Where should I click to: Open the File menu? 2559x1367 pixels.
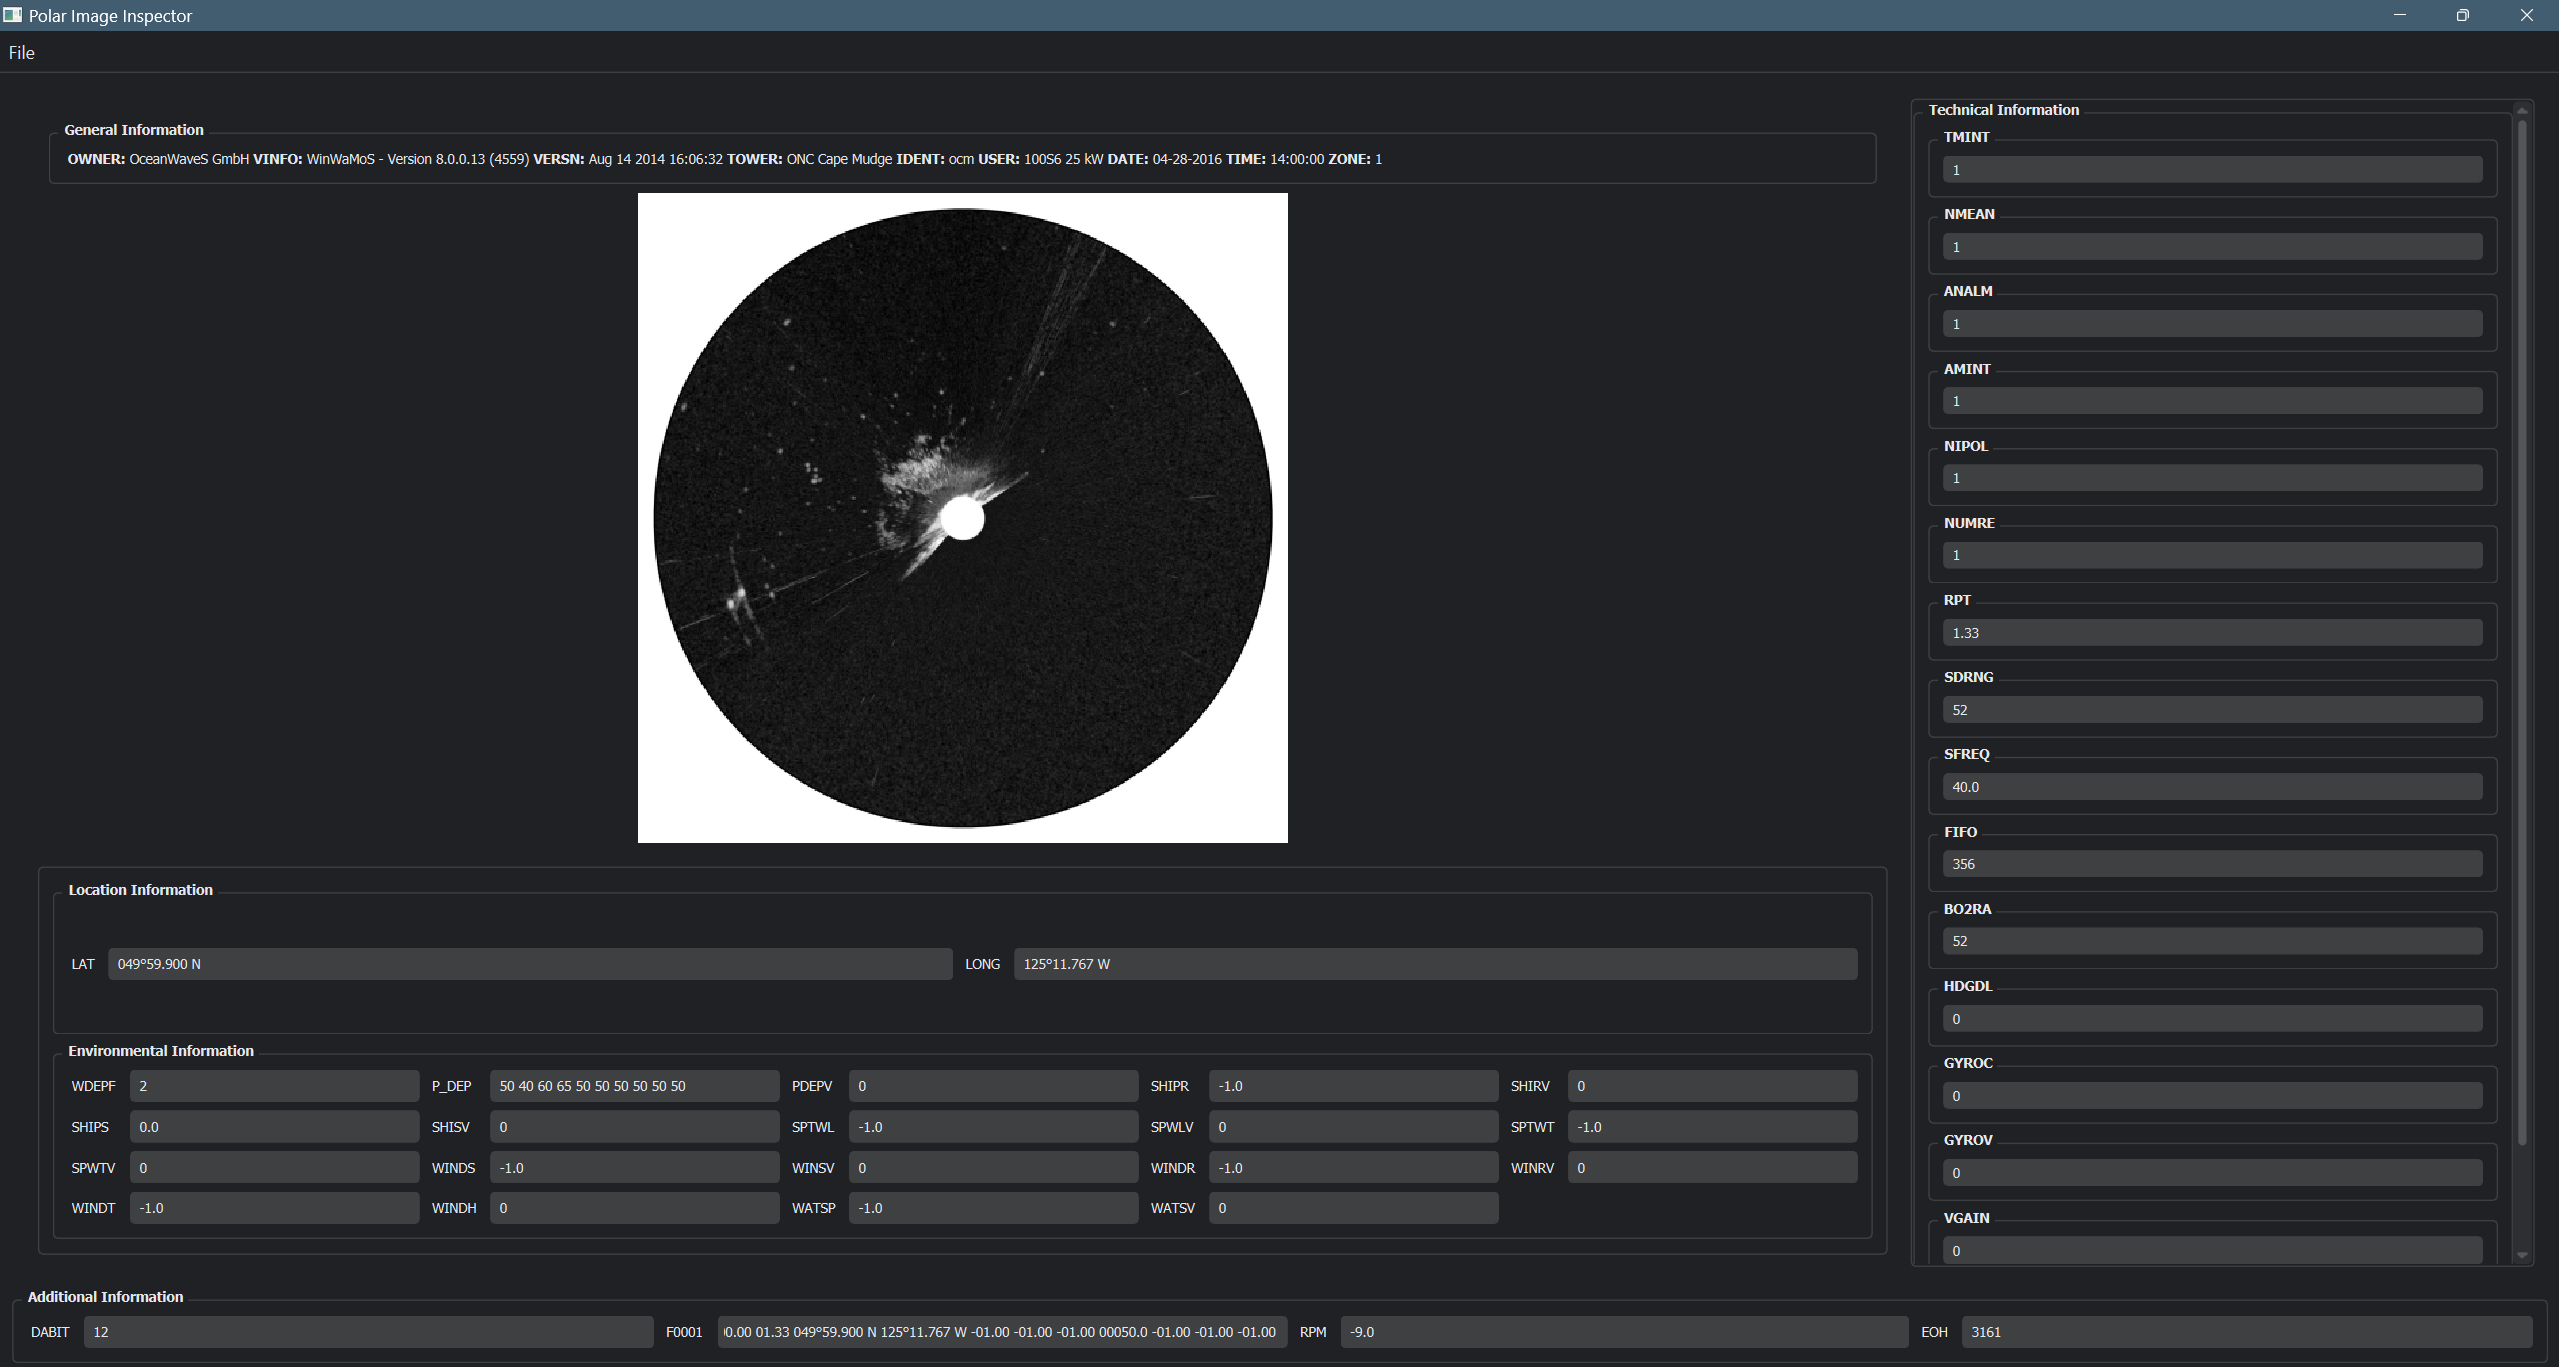pyautogui.click(x=21, y=53)
